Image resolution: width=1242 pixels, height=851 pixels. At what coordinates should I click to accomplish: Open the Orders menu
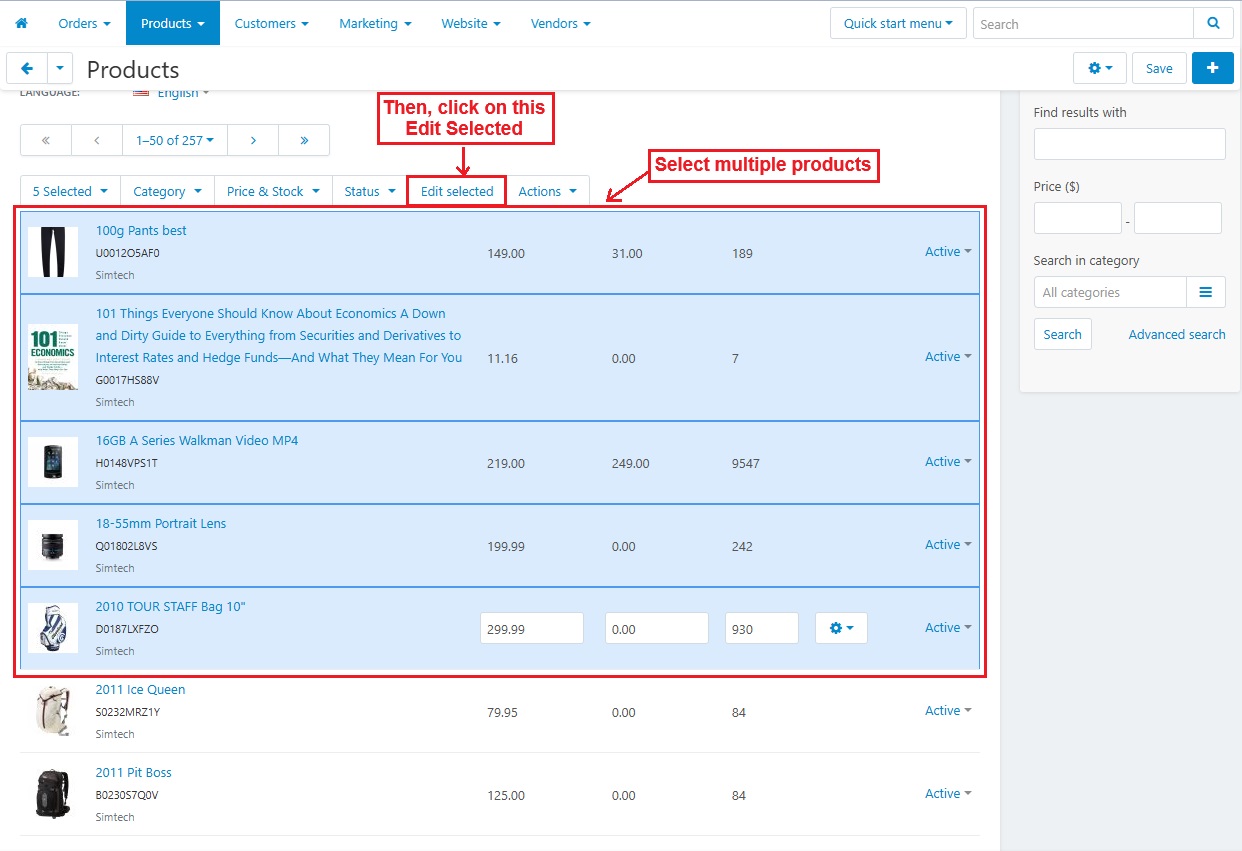click(x=84, y=23)
